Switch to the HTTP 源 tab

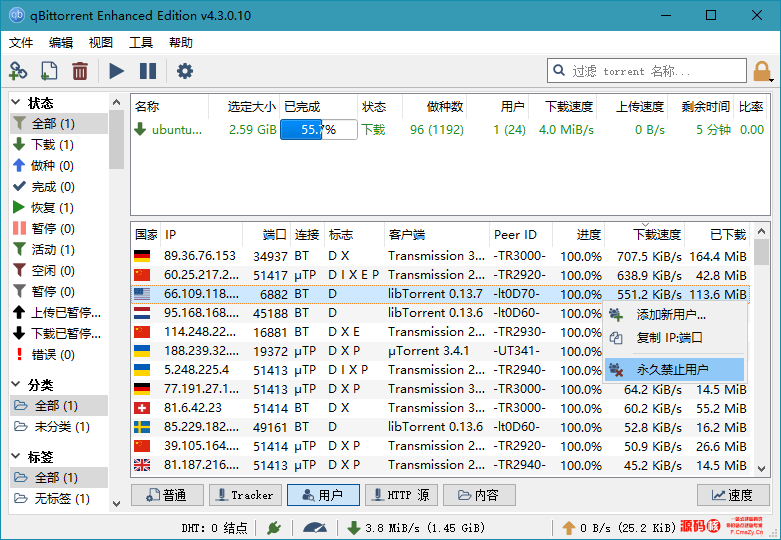[x=401, y=495]
